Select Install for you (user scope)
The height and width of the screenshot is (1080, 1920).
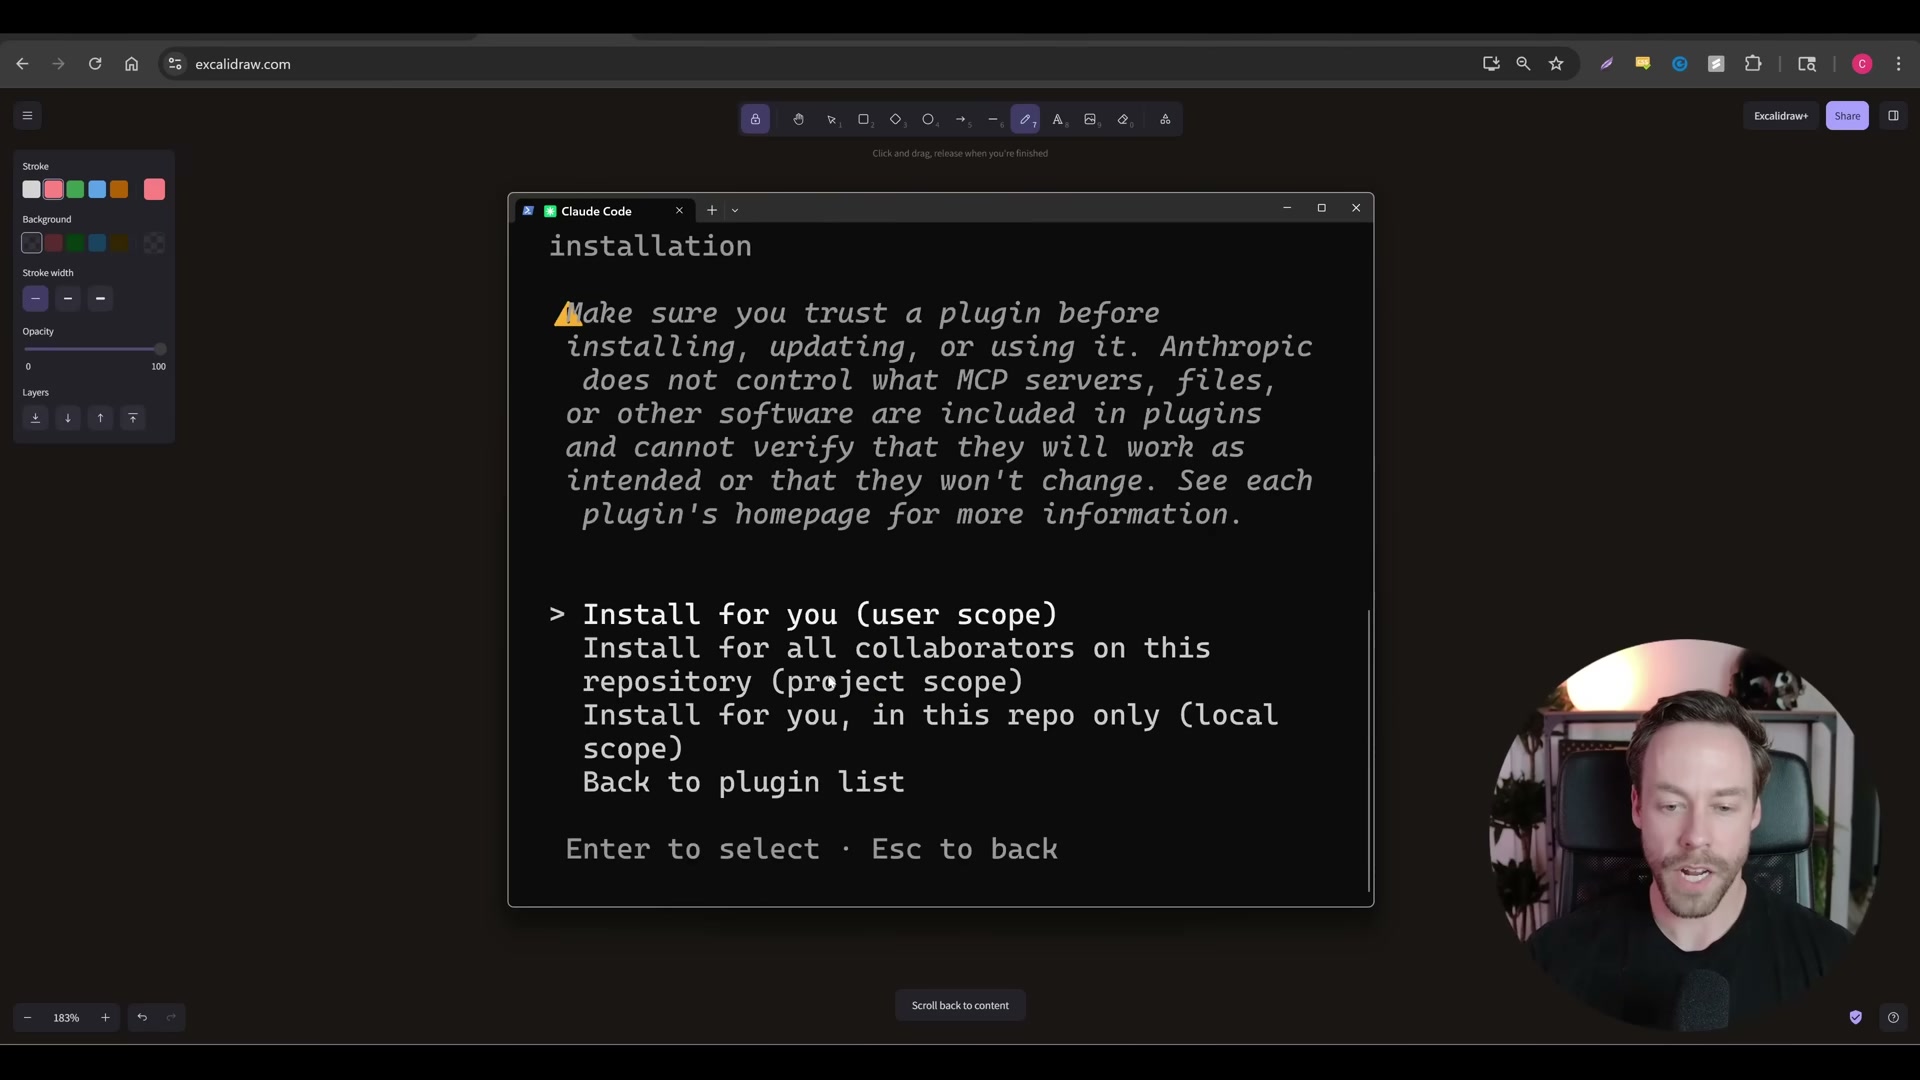click(820, 615)
